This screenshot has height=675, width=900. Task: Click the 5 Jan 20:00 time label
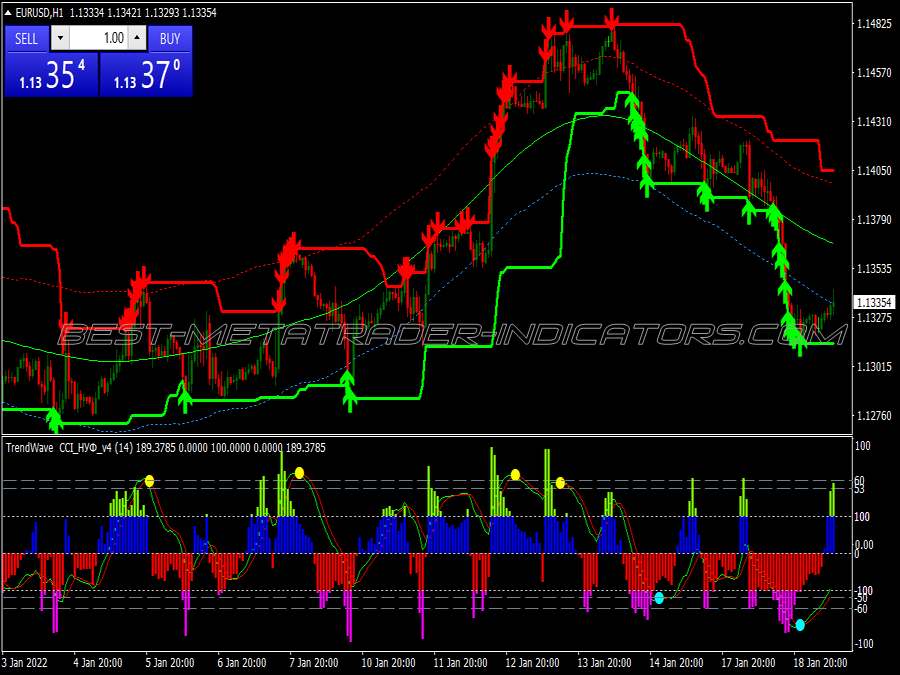coord(170,662)
